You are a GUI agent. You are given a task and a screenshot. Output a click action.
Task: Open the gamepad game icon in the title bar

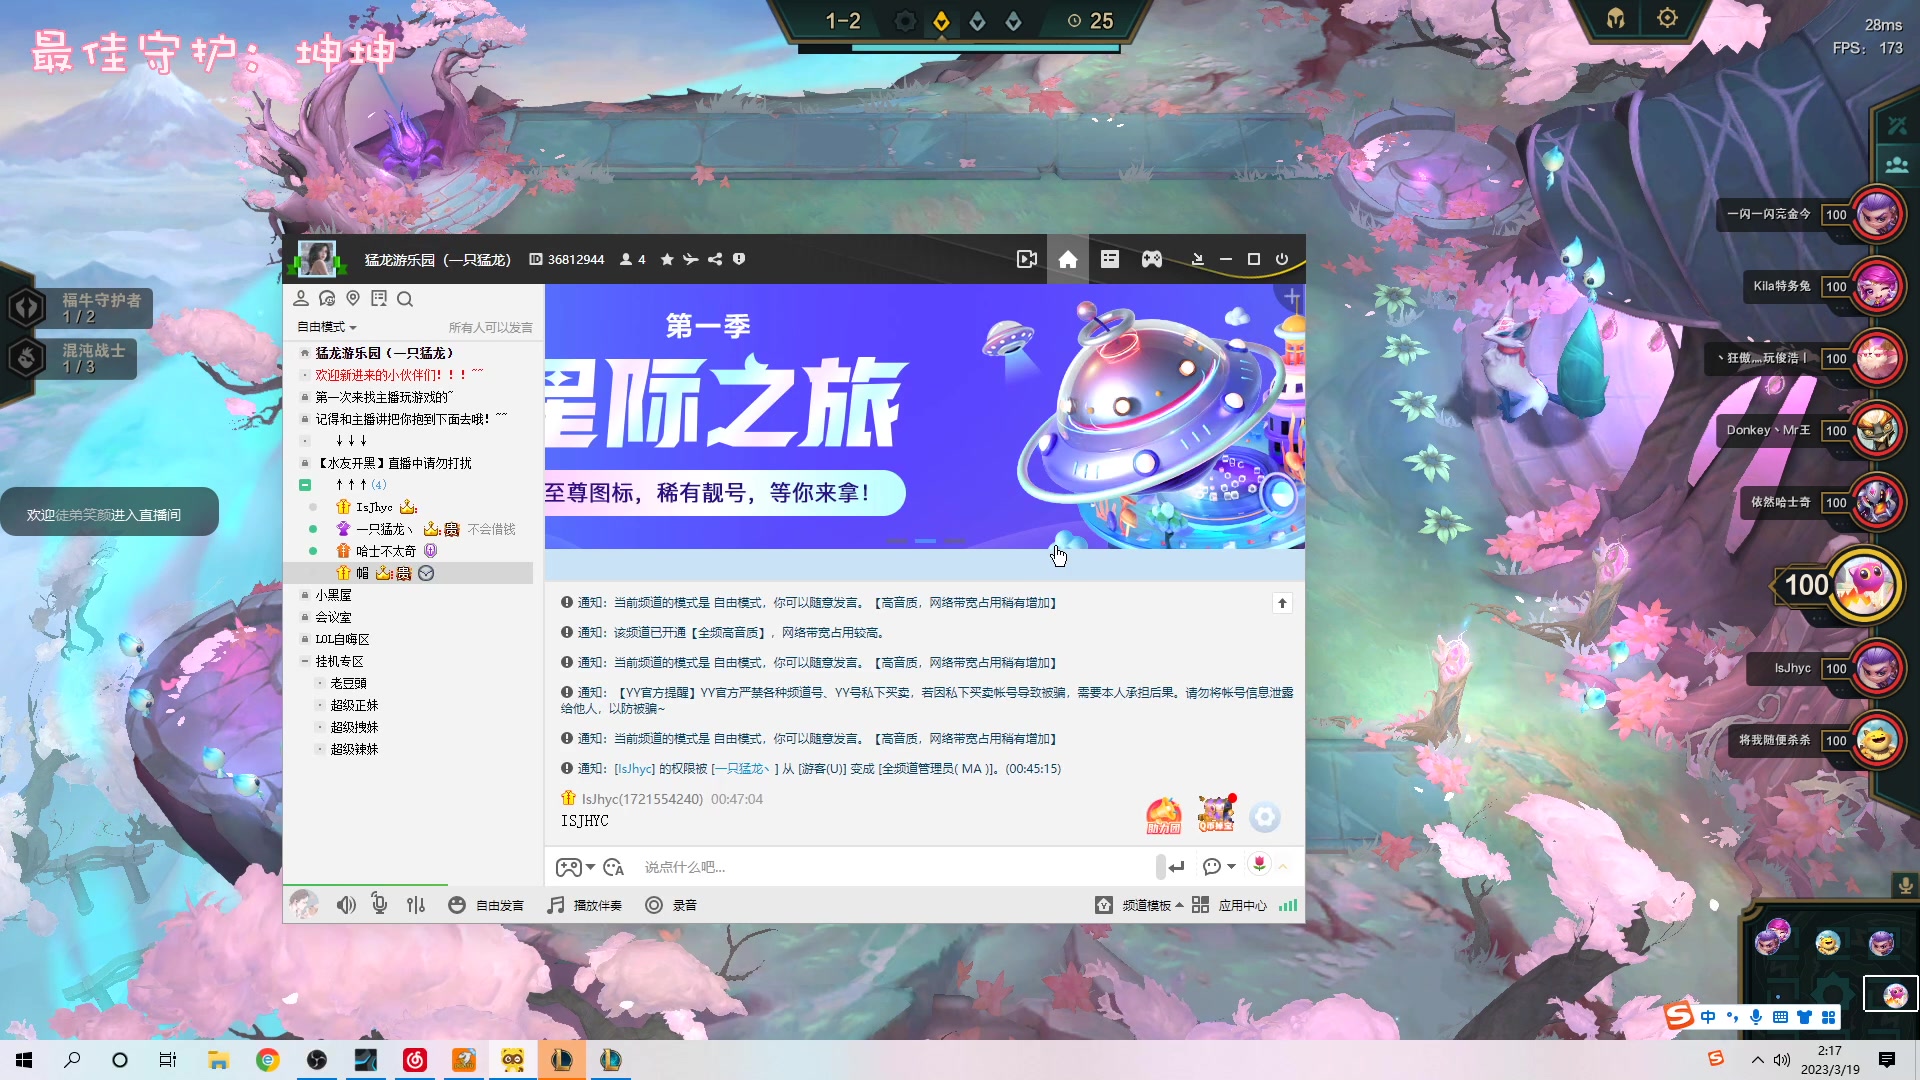pos(1151,259)
